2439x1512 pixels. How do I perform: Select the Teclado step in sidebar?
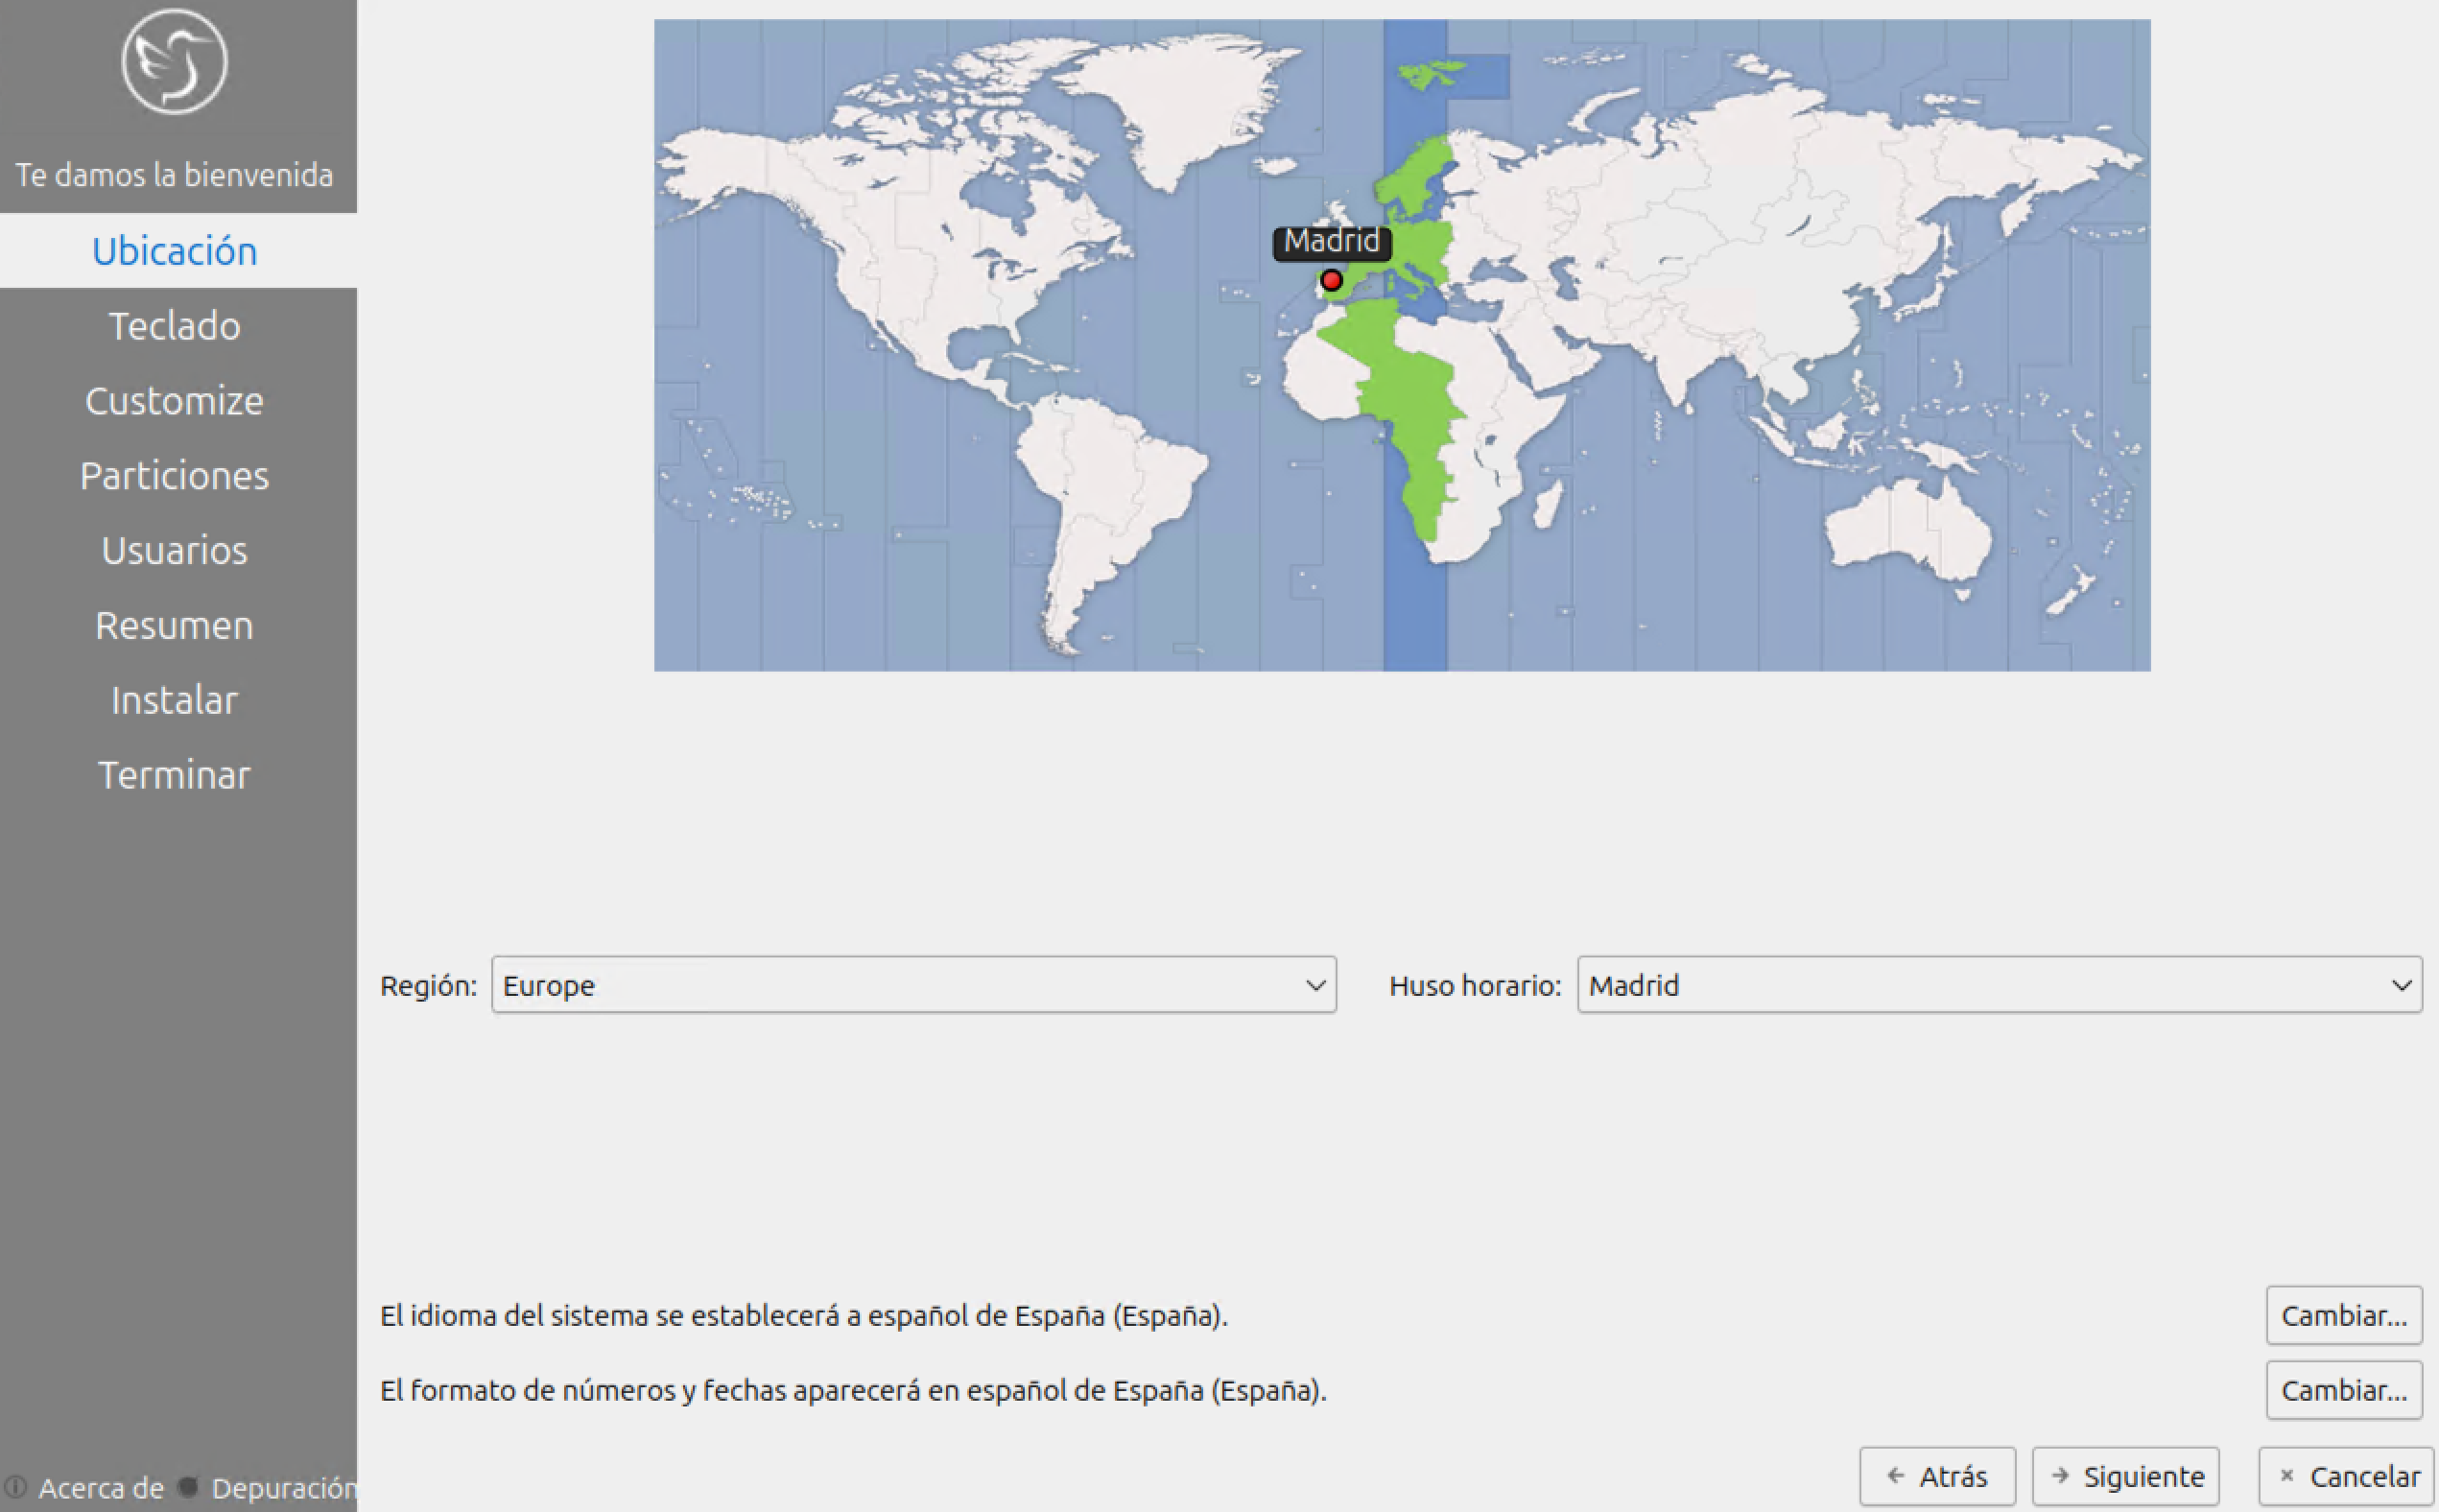tap(178, 326)
